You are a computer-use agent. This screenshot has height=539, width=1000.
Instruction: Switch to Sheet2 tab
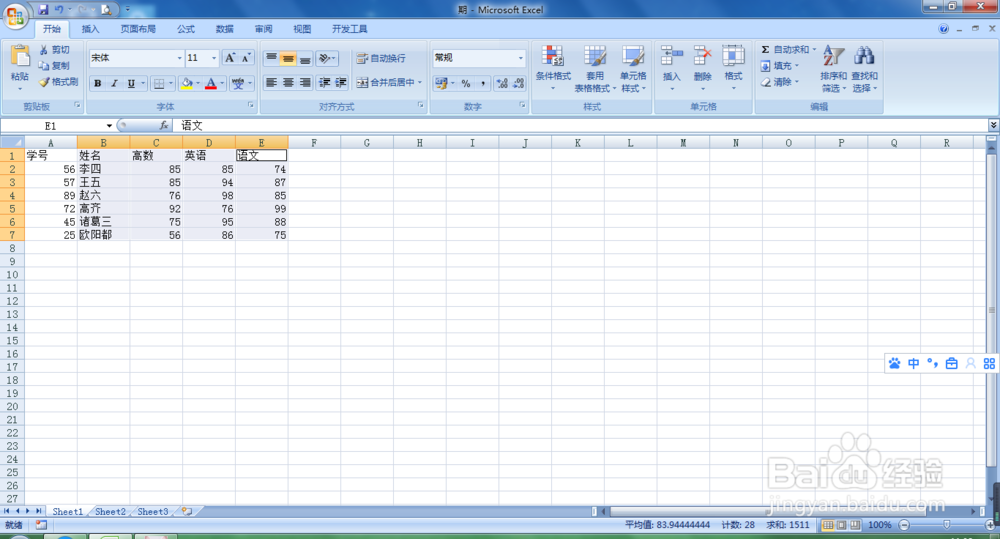pyautogui.click(x=110, y=512)
